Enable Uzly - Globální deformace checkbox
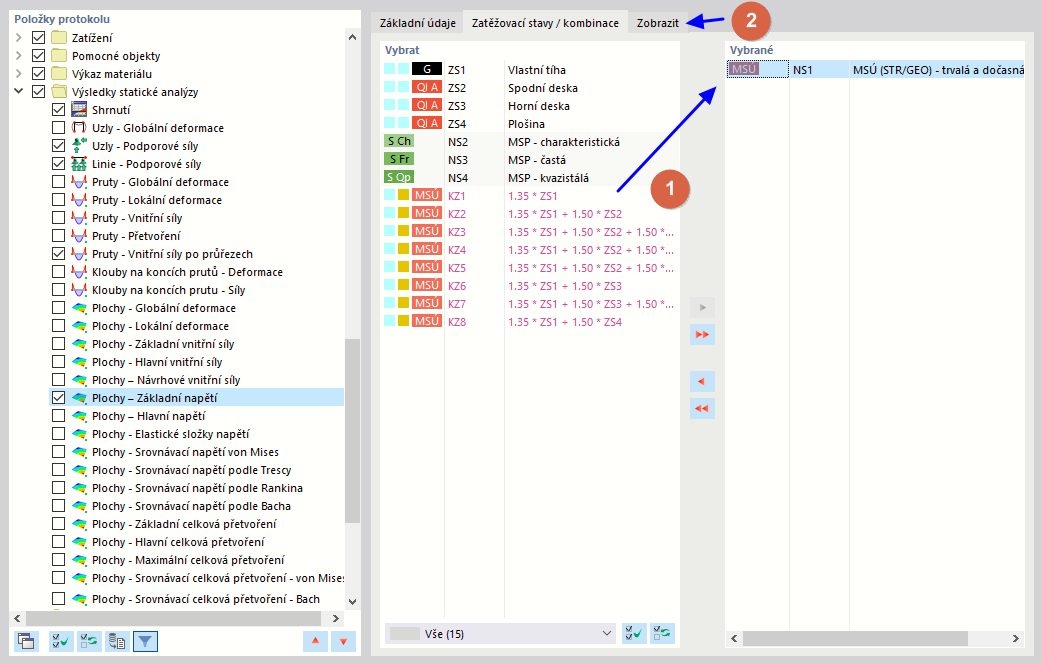 (x=58, y=128)
